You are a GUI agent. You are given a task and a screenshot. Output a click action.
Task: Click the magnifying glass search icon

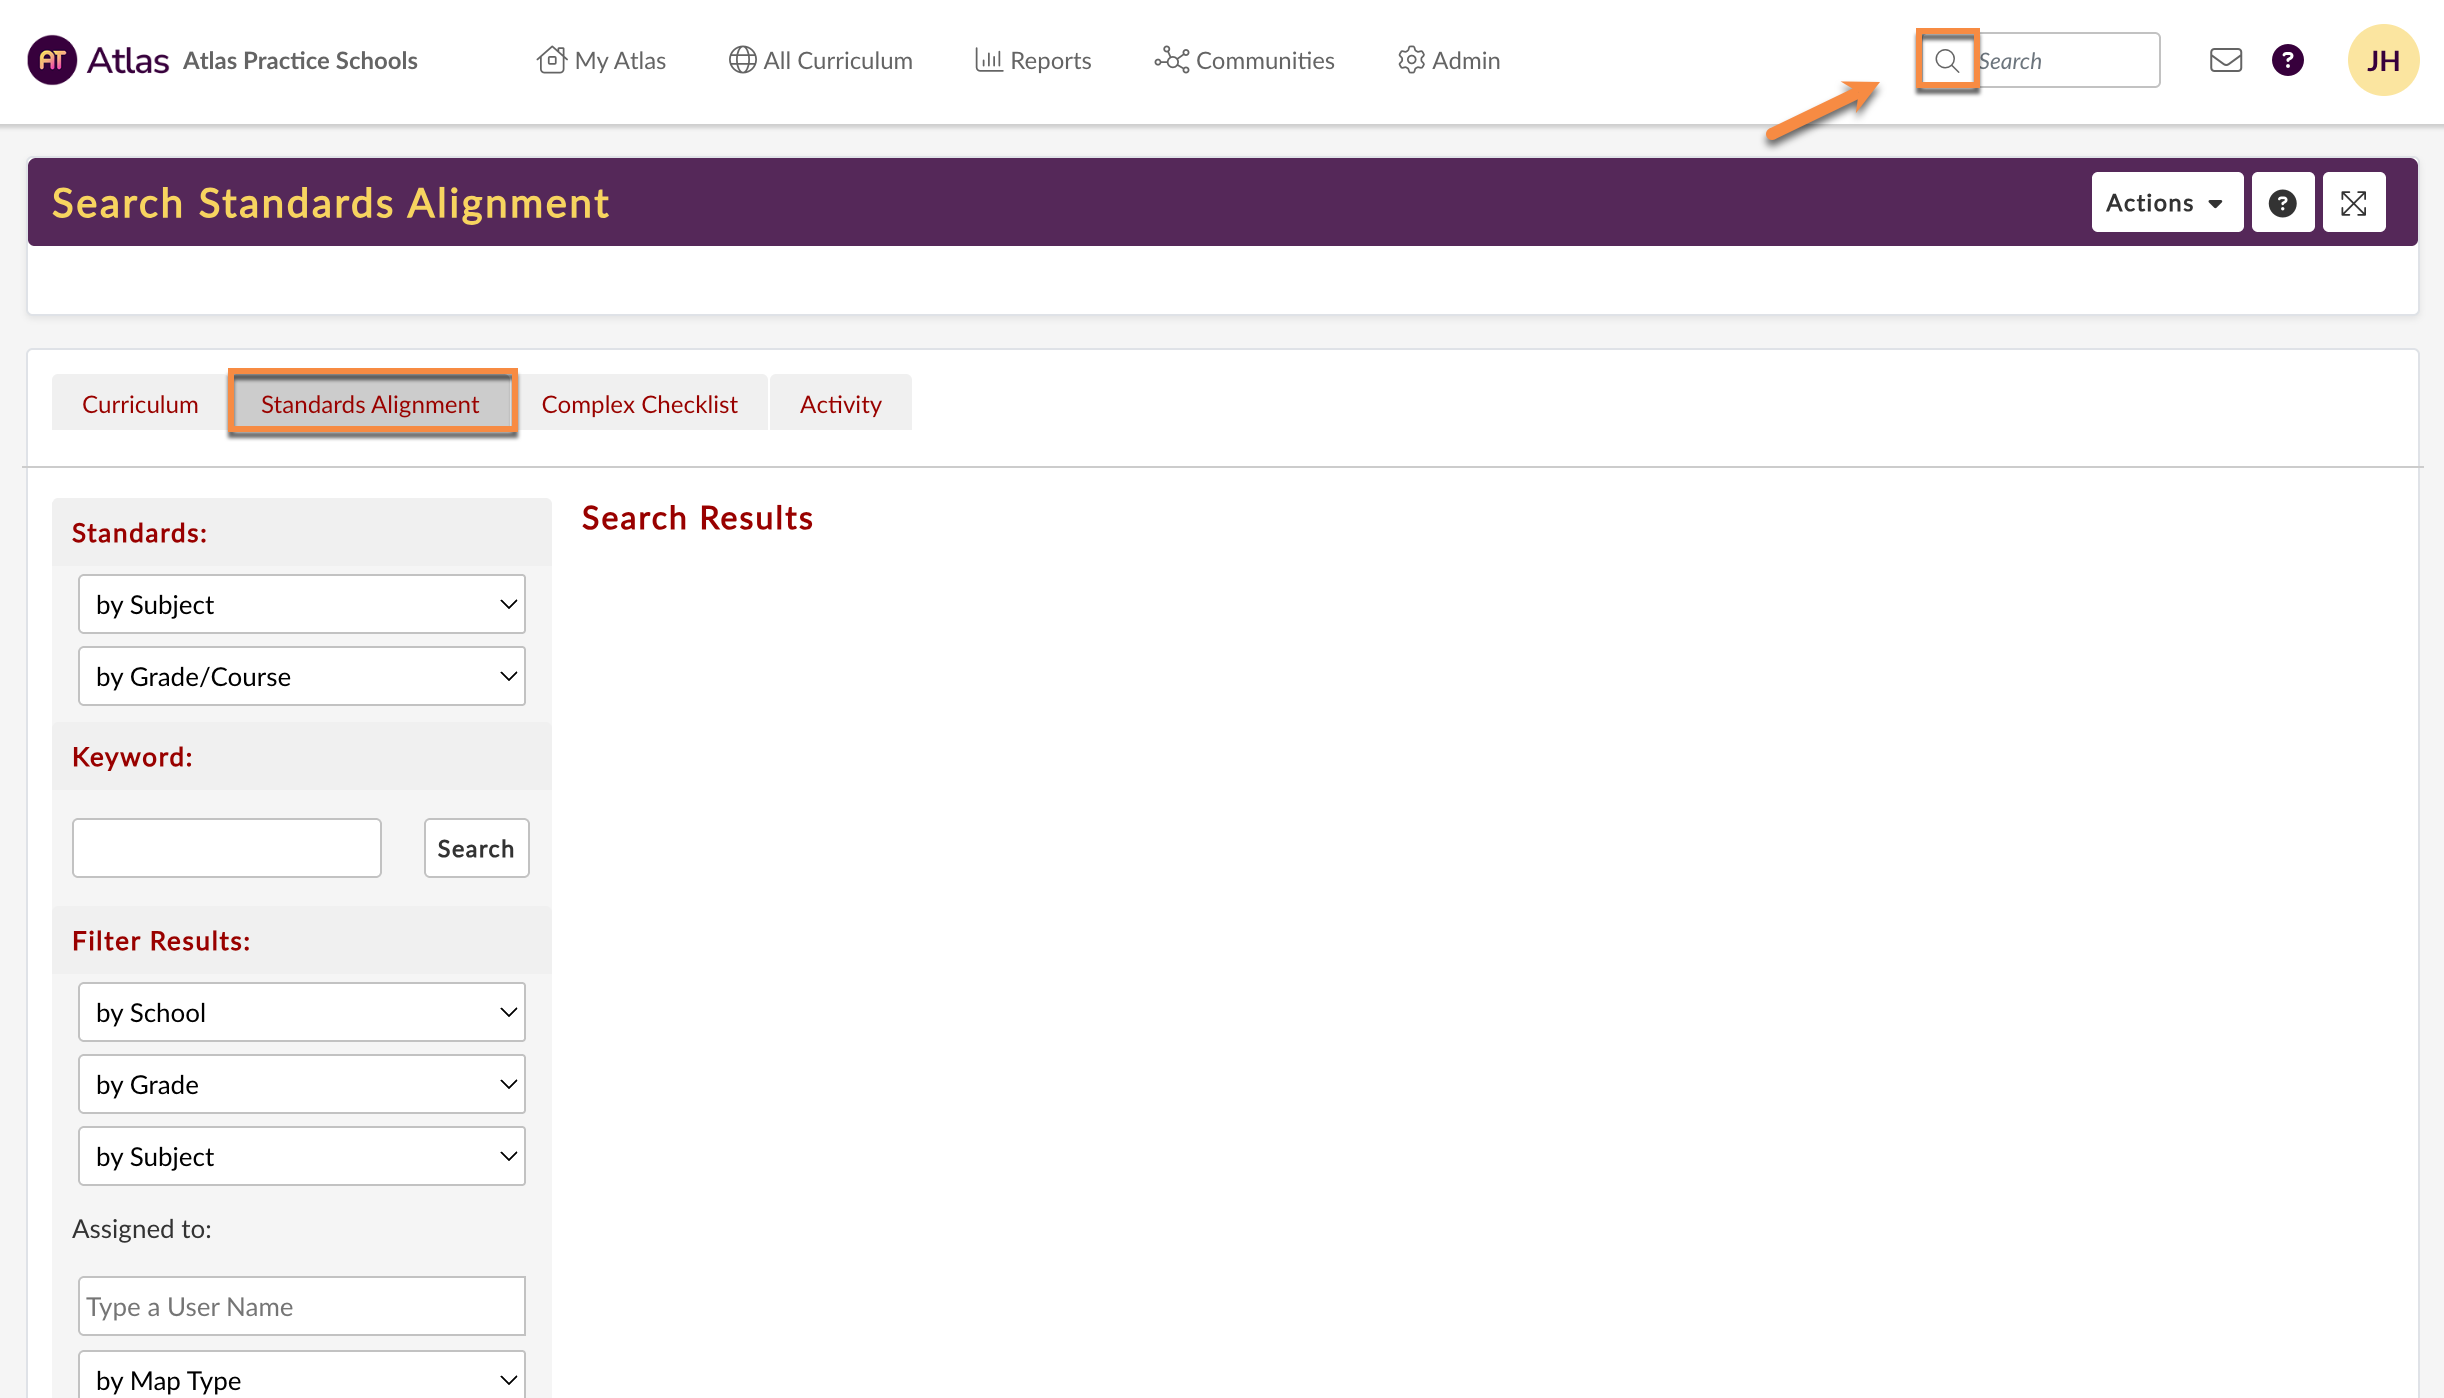point(1946,61)
